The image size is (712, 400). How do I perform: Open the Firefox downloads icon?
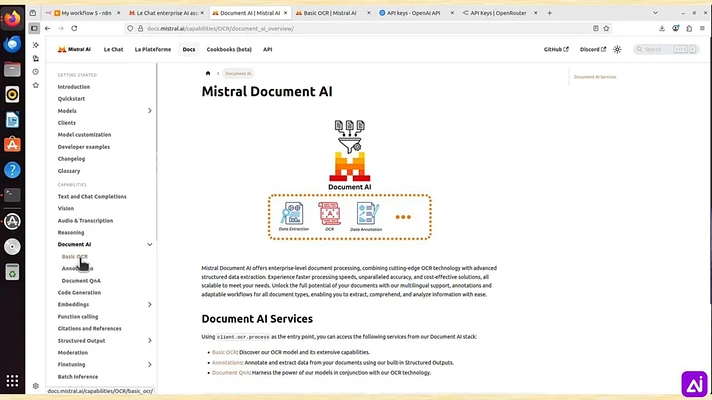662,28
